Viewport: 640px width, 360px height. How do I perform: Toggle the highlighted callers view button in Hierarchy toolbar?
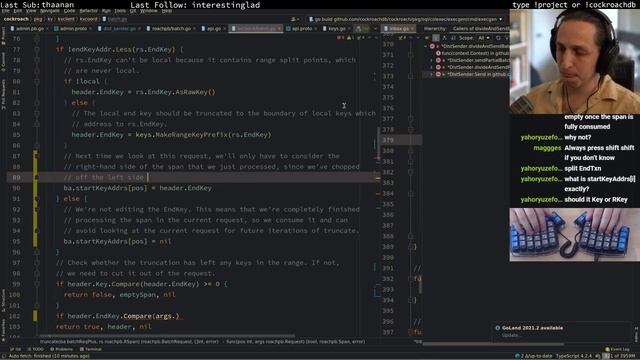click(436, 38)
